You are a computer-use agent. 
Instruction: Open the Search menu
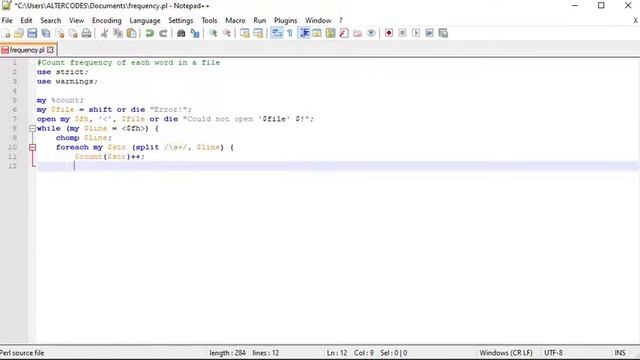pyautogui.click(x=51, y=20)
